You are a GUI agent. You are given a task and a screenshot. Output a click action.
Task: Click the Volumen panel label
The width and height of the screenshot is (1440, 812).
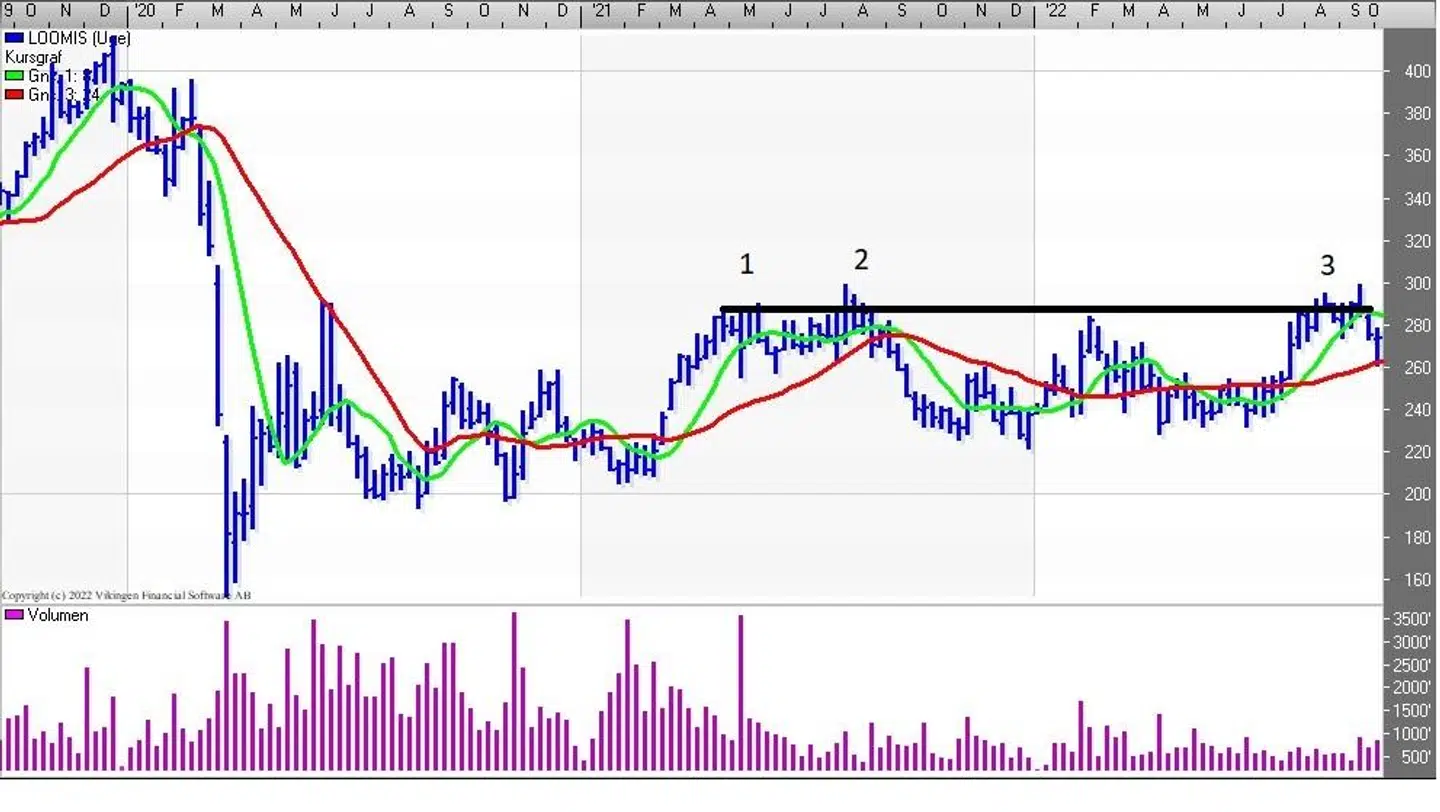(x=57, y=615)
